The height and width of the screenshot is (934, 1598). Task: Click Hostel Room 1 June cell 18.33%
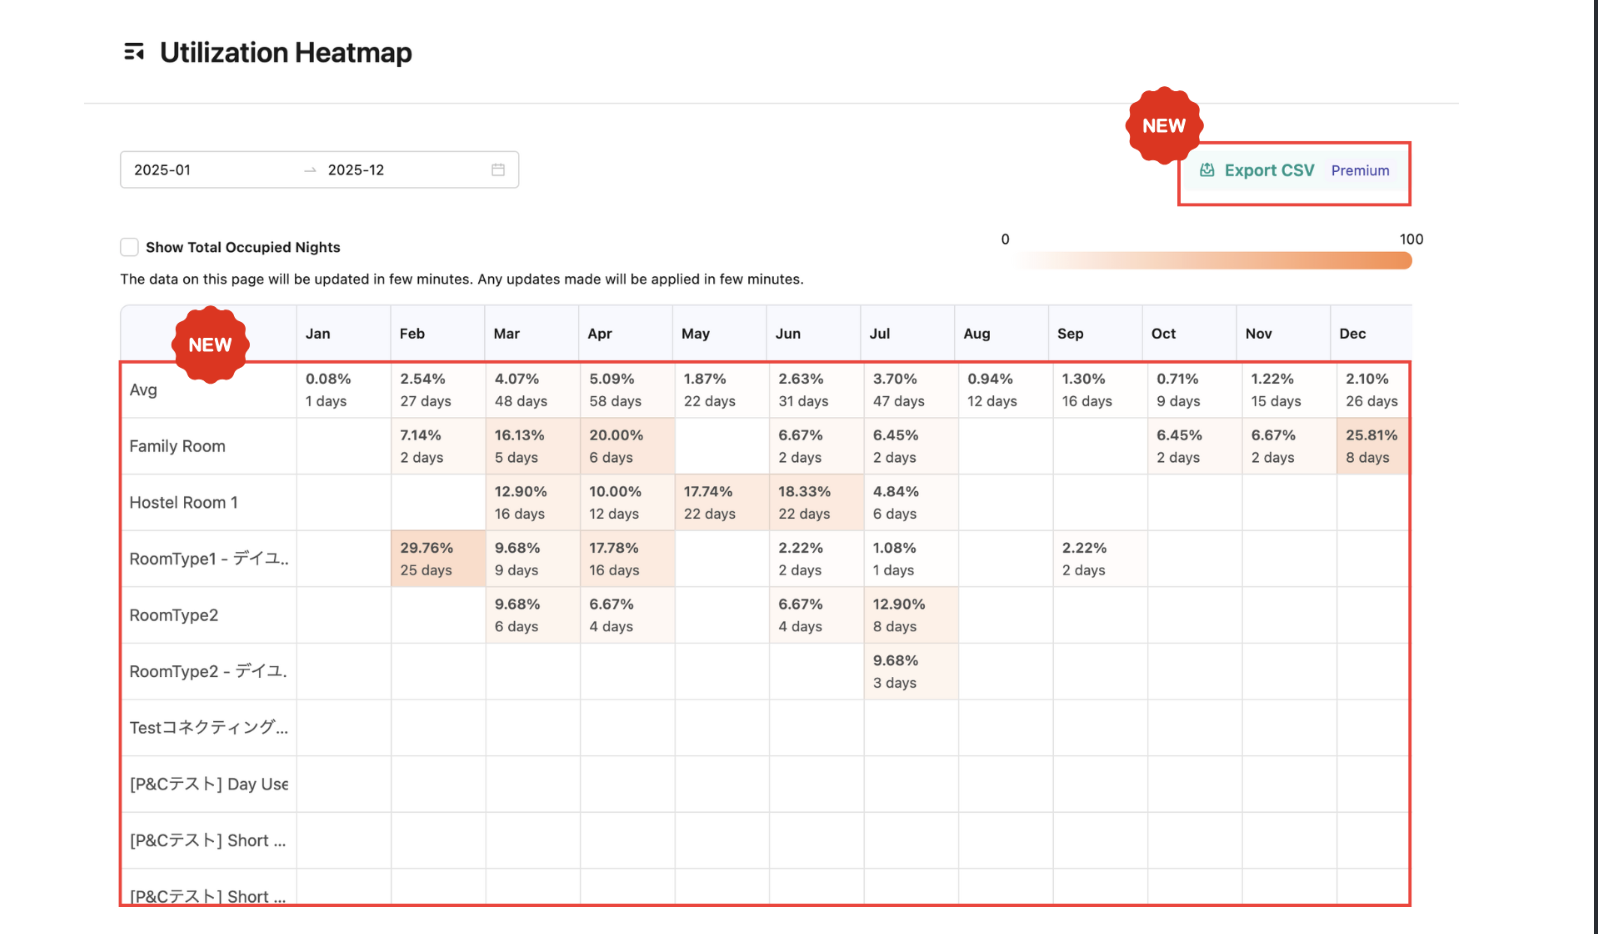click(816, 502)
